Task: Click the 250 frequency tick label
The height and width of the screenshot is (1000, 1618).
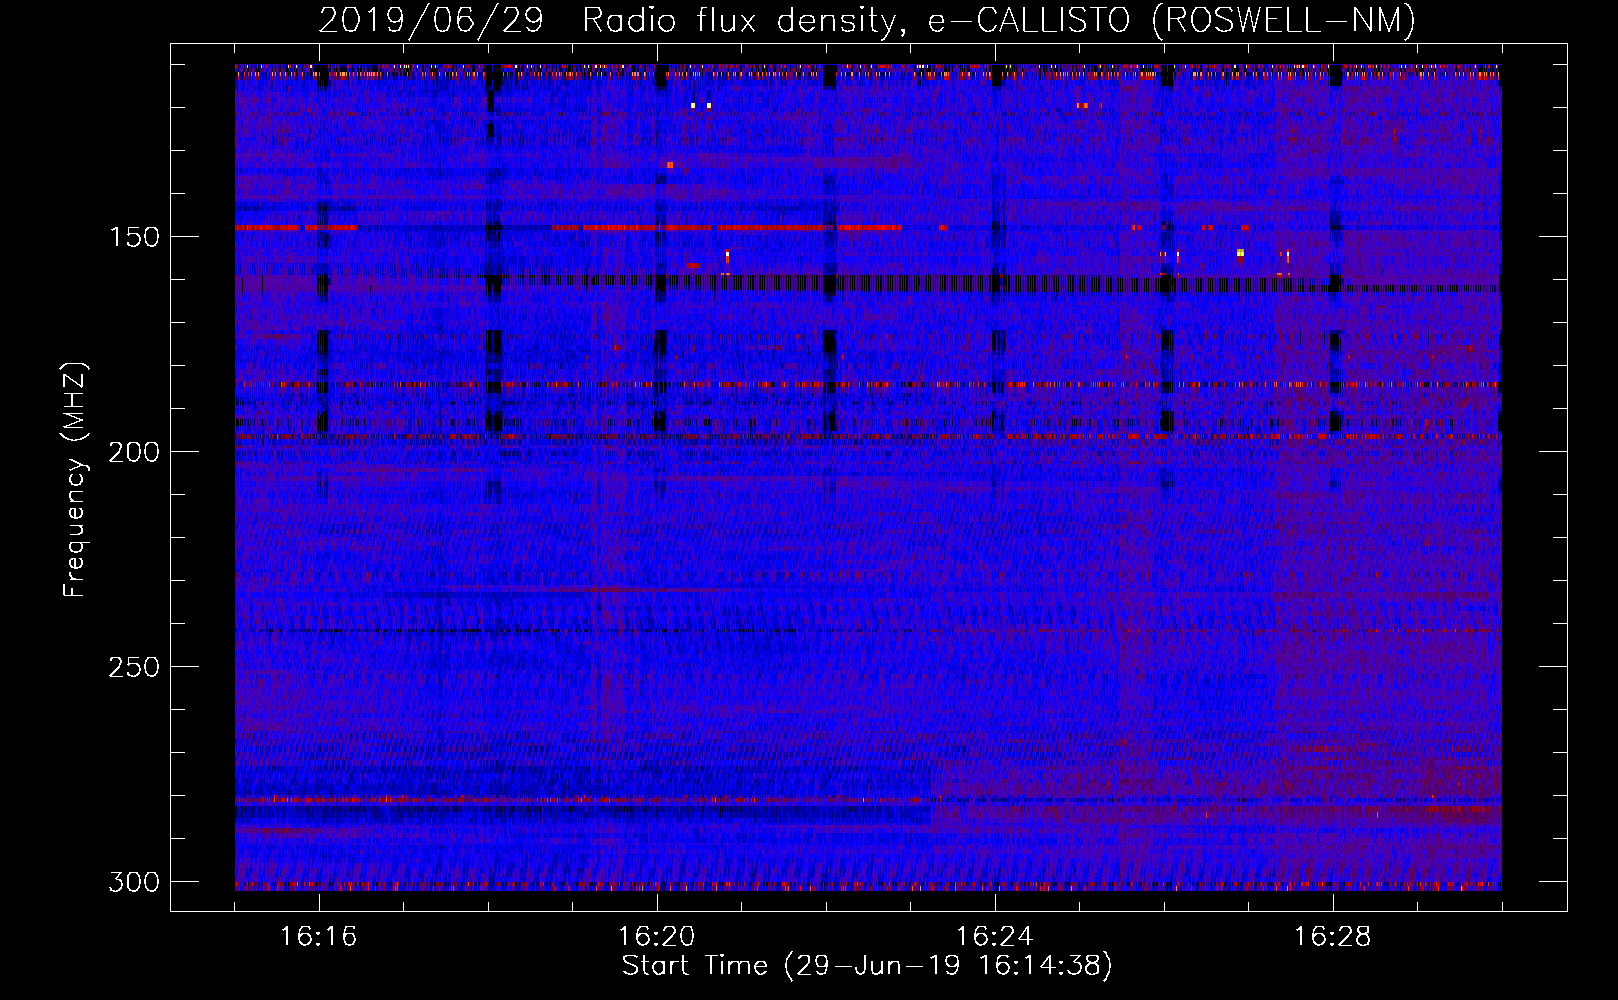Action: click(x=134, y=667)
